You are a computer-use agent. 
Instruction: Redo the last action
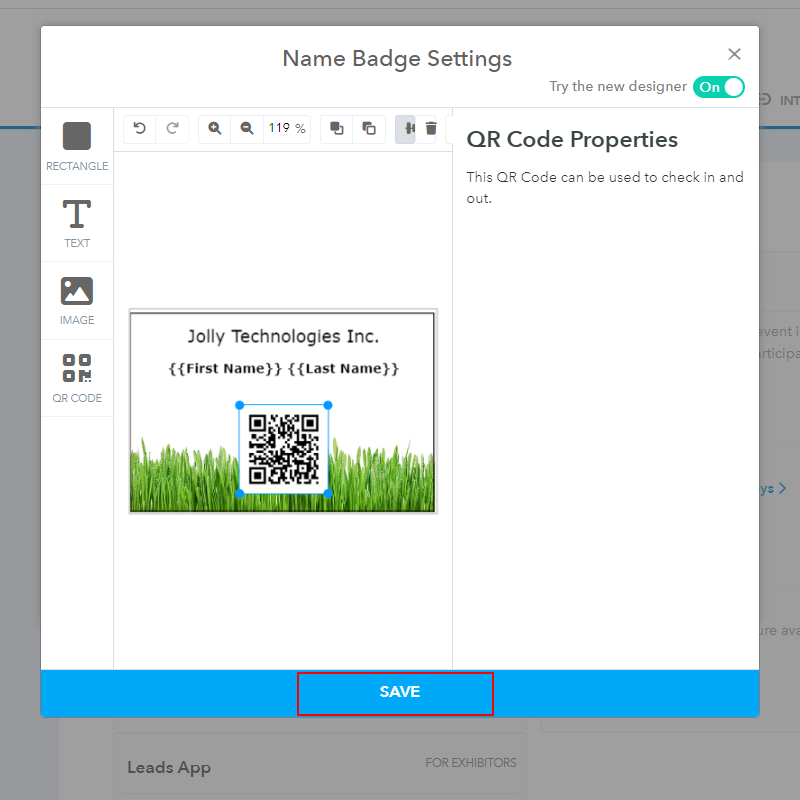tap(172, 128)
